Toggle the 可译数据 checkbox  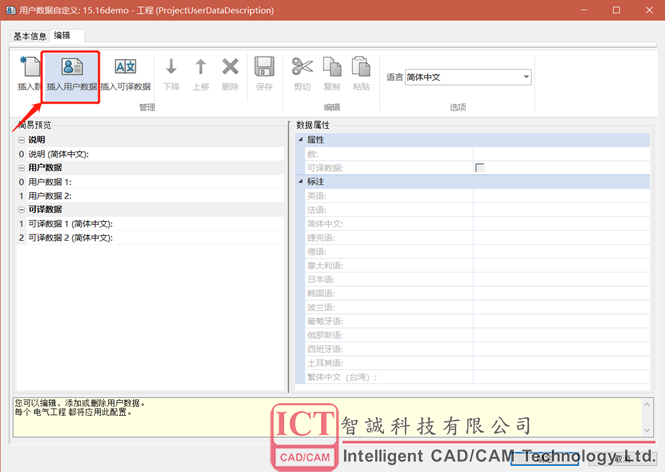coord(480,168)
